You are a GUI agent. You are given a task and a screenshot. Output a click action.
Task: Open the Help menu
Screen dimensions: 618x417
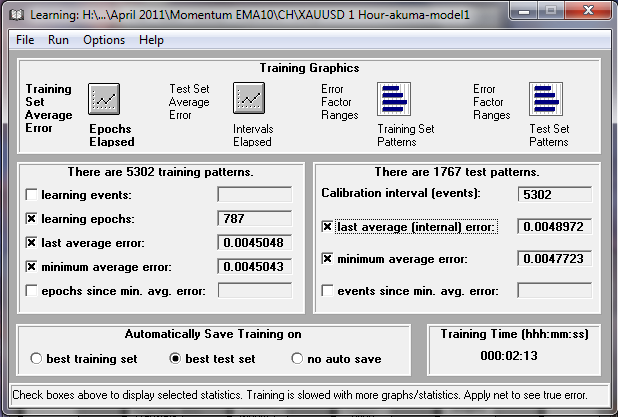tap(151, 40)
